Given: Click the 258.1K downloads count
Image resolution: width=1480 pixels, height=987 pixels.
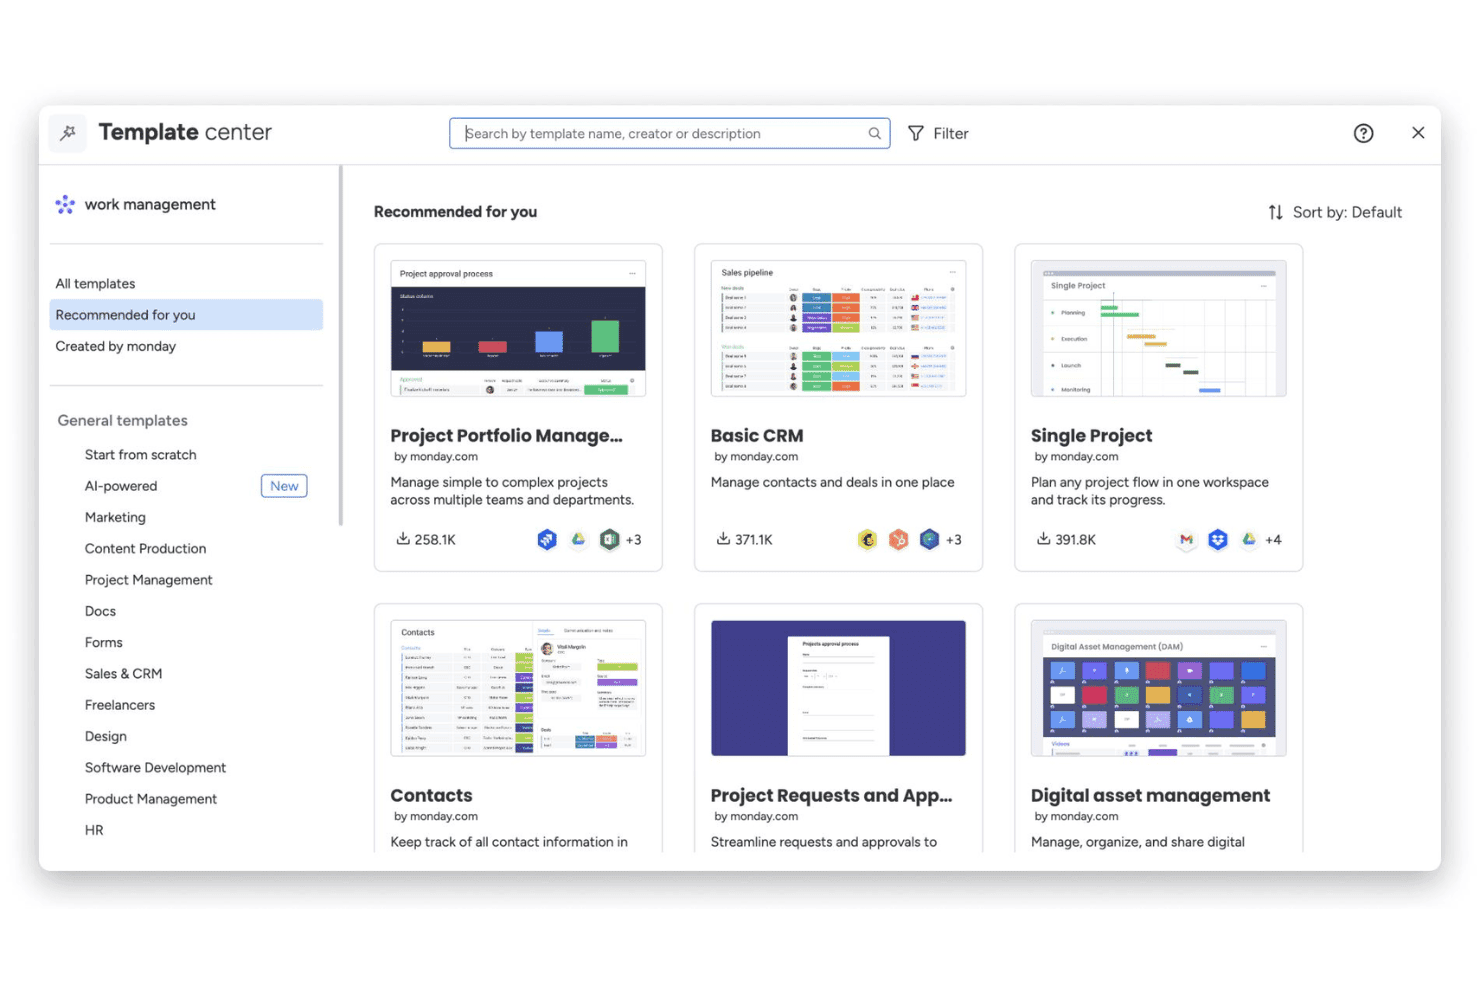Looking at the screenshot, I should coord(435,540).
